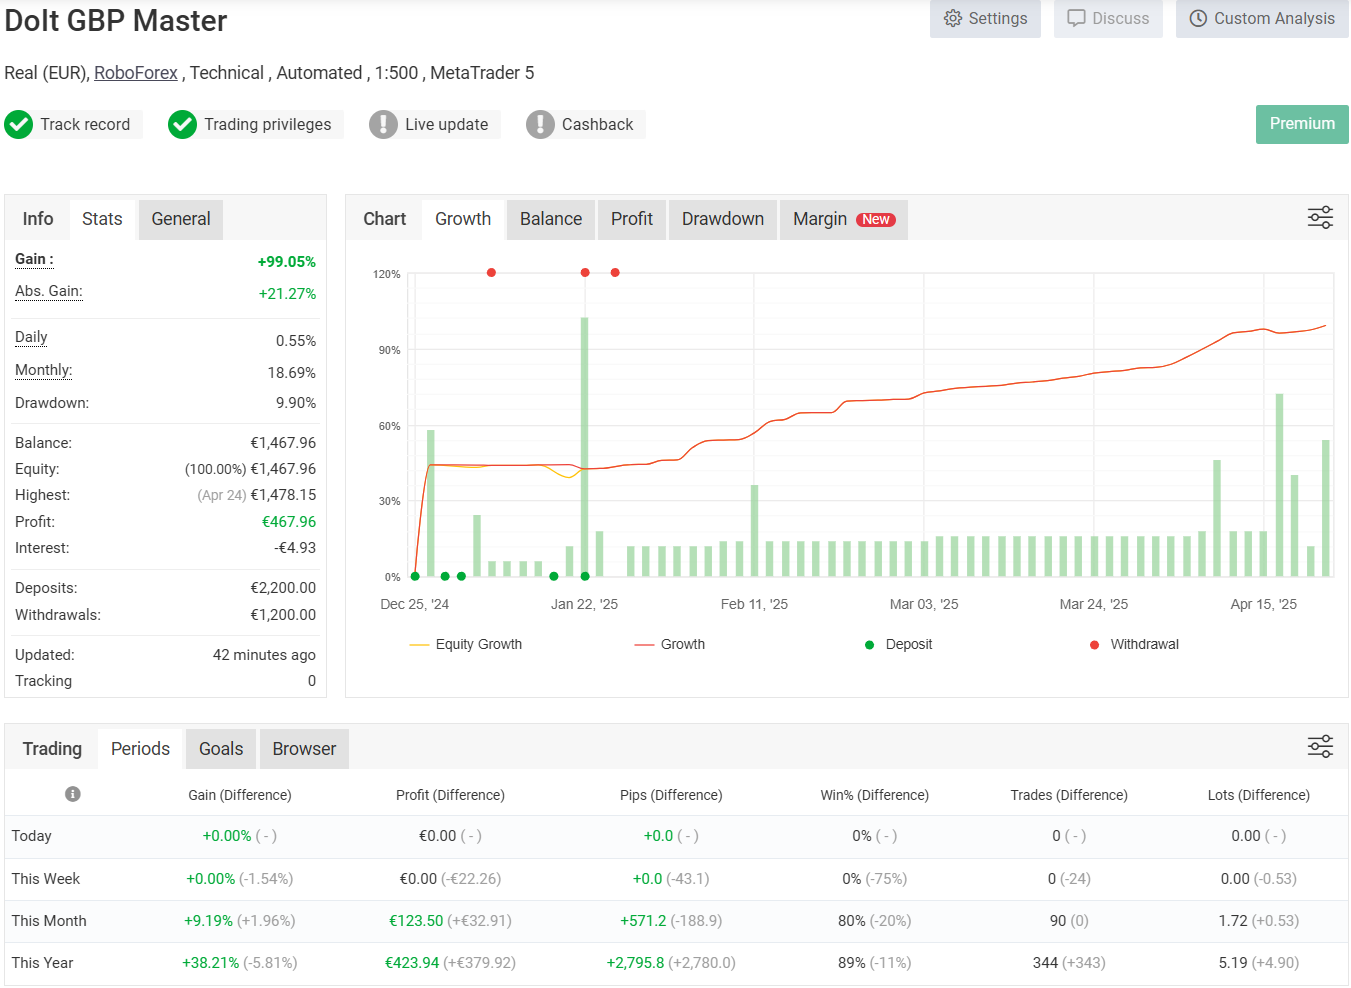Click the Trading privileges green checkmark icon
The width and height of the screenshot is (1351, 988).
182,125
